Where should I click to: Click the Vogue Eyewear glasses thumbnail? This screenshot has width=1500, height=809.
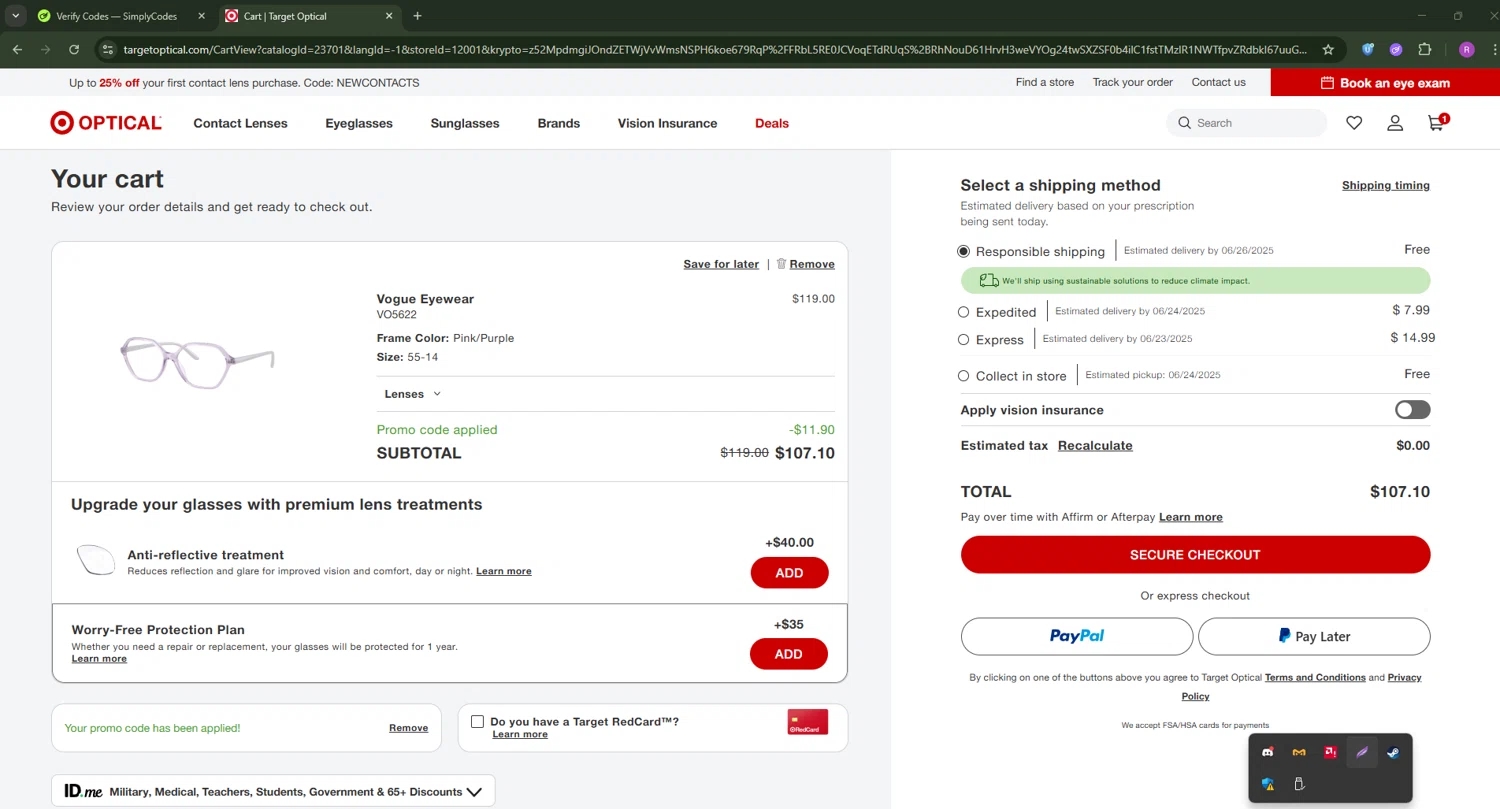click(x=197, y=361)
